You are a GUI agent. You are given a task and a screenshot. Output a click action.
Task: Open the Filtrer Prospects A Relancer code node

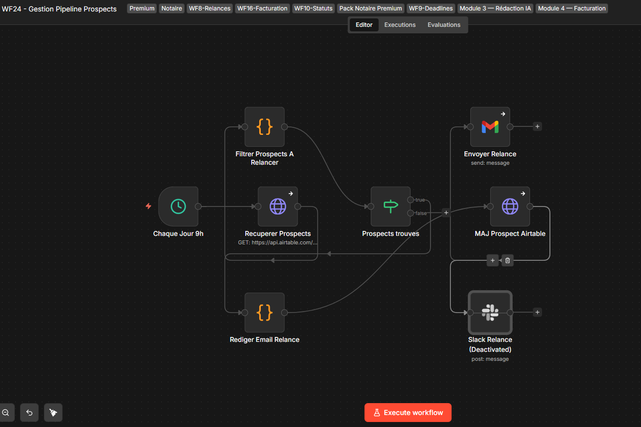264,127
